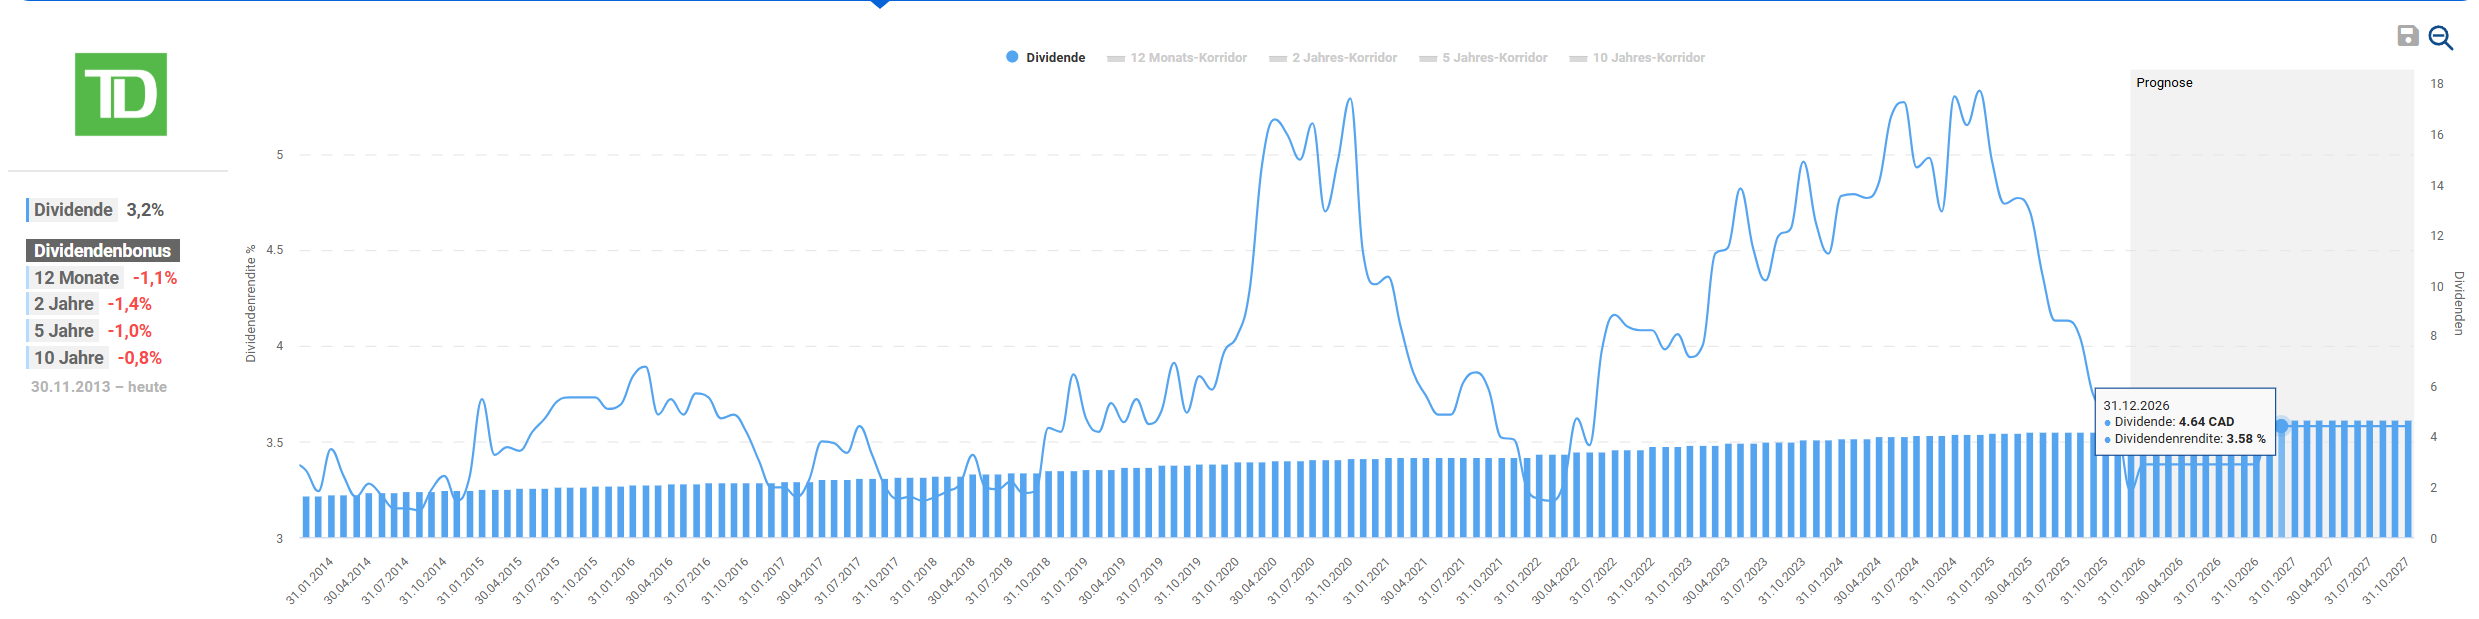The width and height of the screenshot is (2479, 619).
Task: Toggle the 5 Jahres-Korridor legend series
Action: coord(1483,58)
